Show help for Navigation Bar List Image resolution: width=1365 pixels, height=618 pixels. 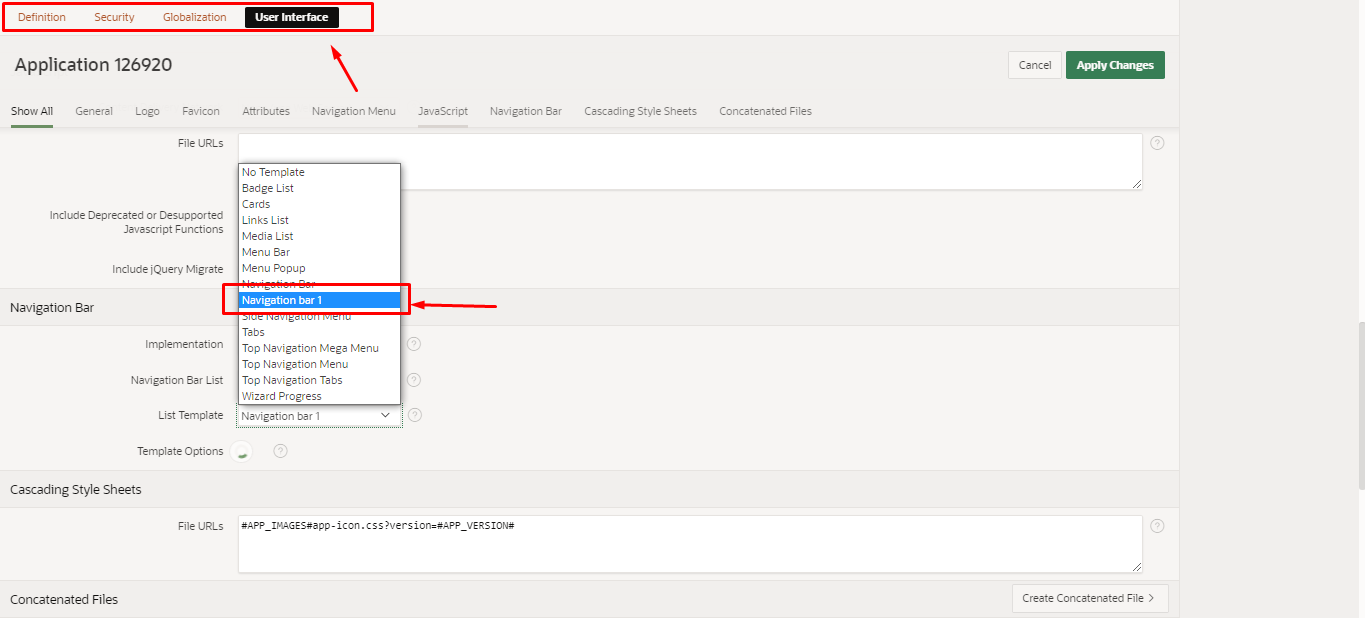(x=414, y=380)
